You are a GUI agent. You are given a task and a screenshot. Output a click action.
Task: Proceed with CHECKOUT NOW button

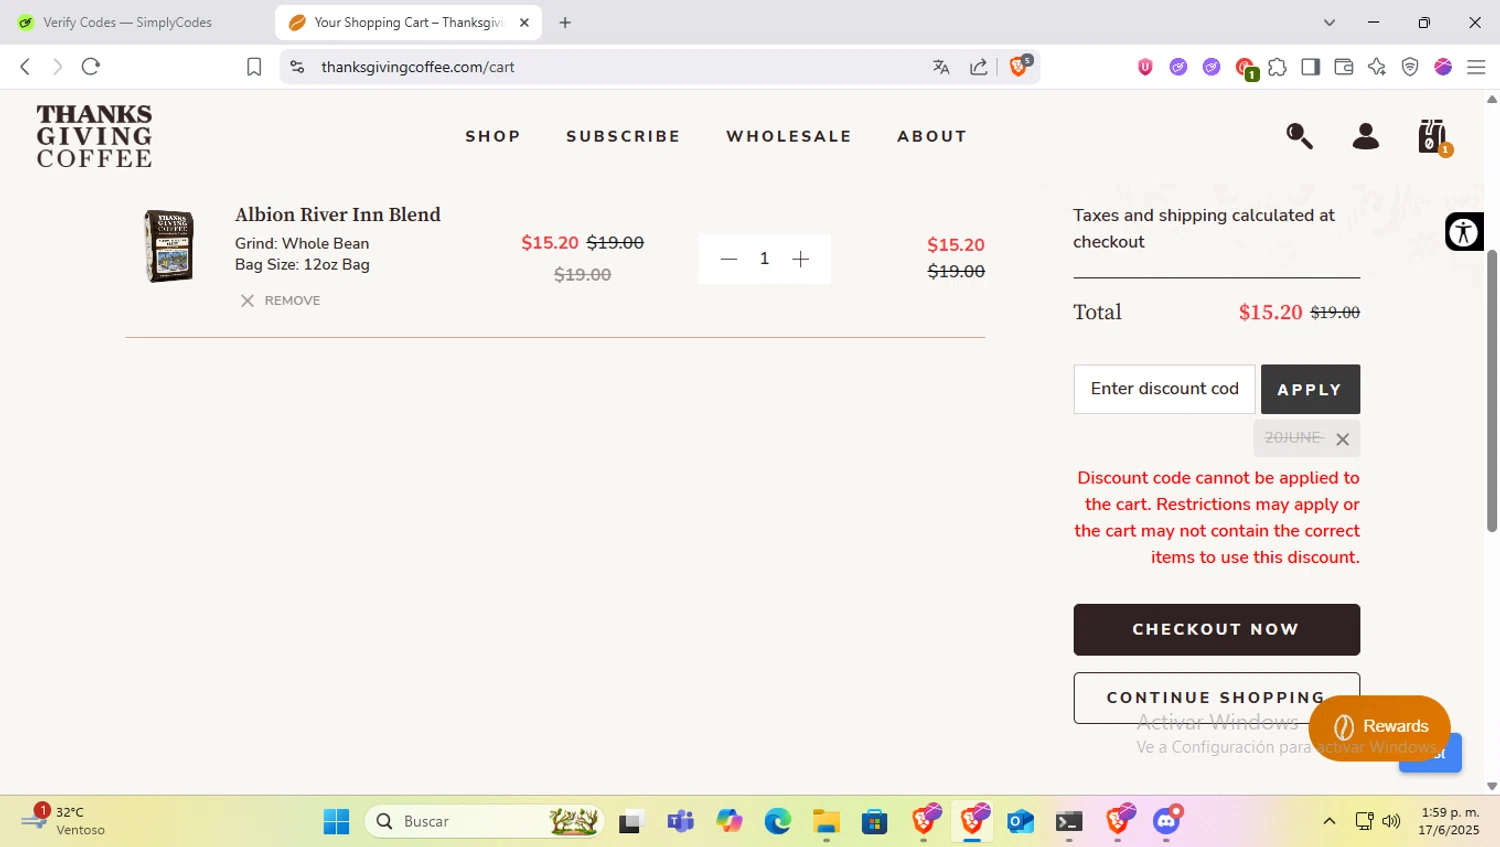[1216, 629]
